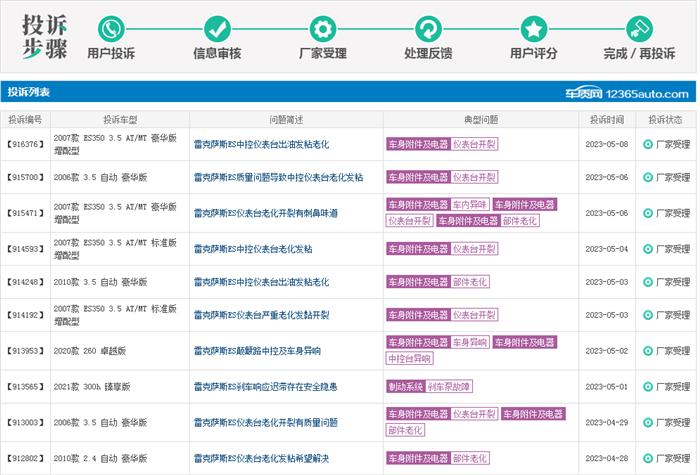Click the 问题简述 column header
Screen dimensions: 700x475
tap(286, 120)
